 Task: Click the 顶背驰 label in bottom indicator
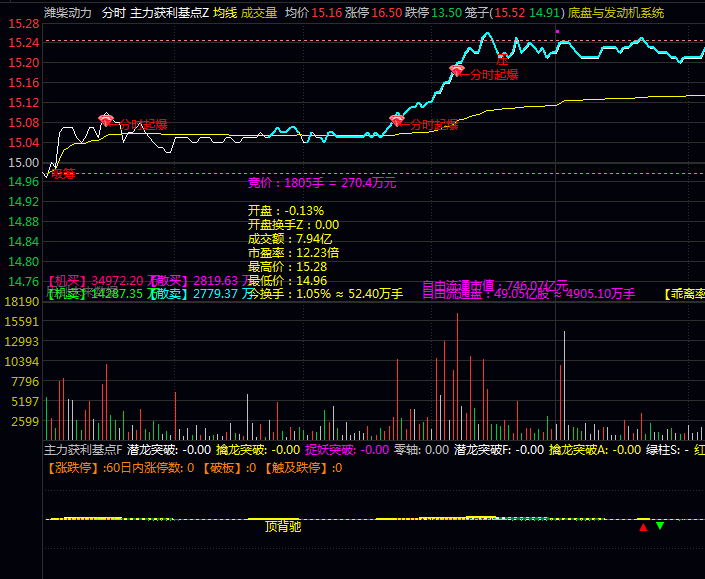pyautogui.click(x=283, y=526)
